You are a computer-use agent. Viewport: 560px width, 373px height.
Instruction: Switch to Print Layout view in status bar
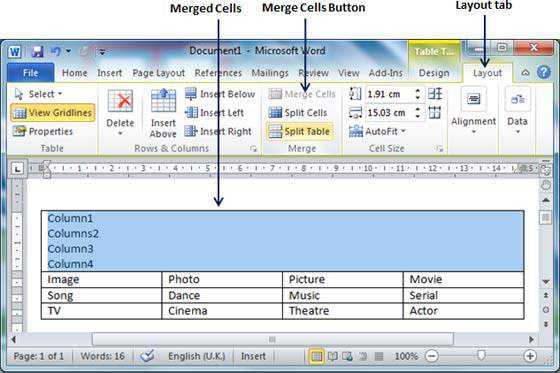[316, 356]
